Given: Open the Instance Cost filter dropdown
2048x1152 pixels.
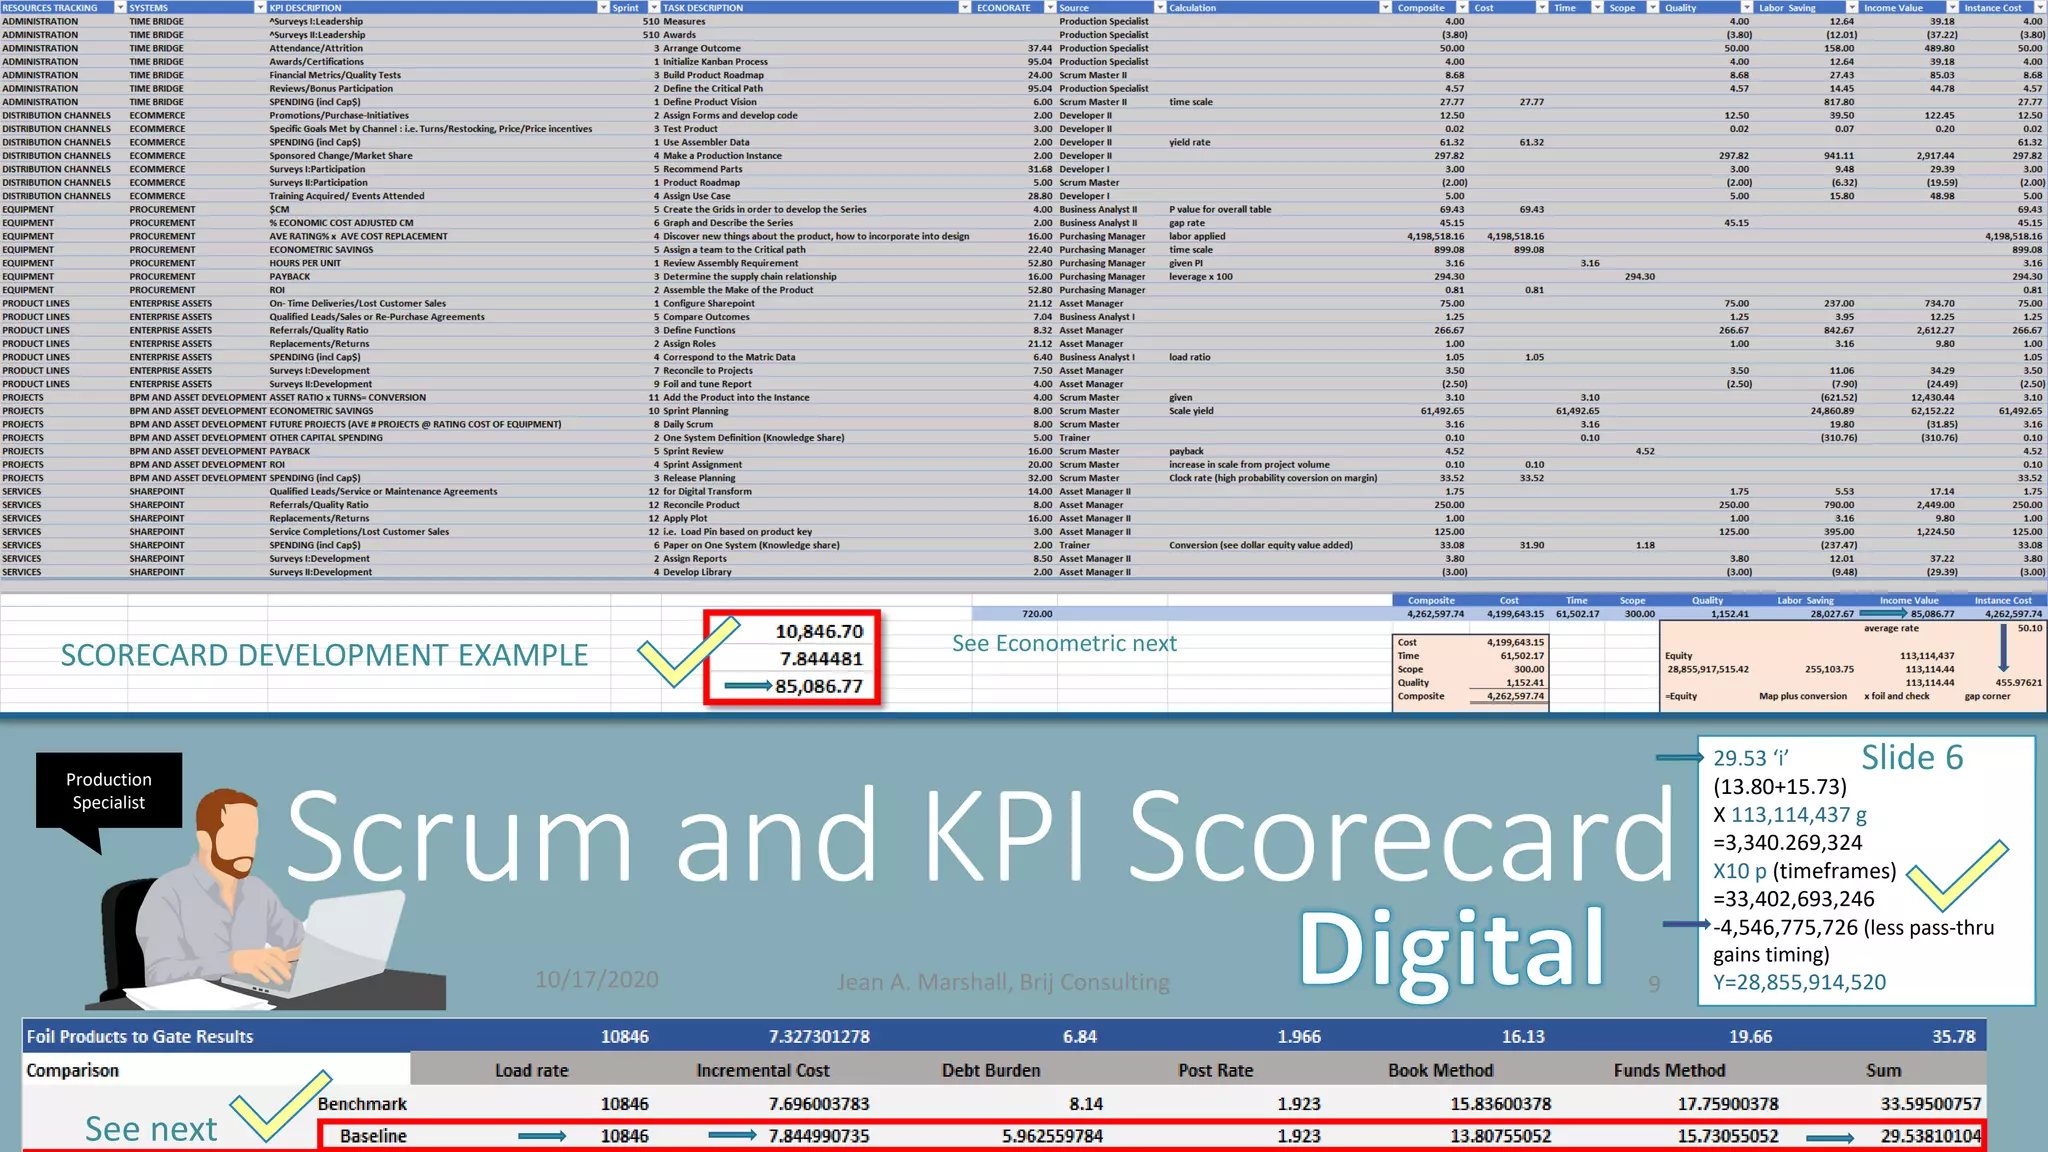Looking at the screenshot, I should click(x=2040, y=7).
